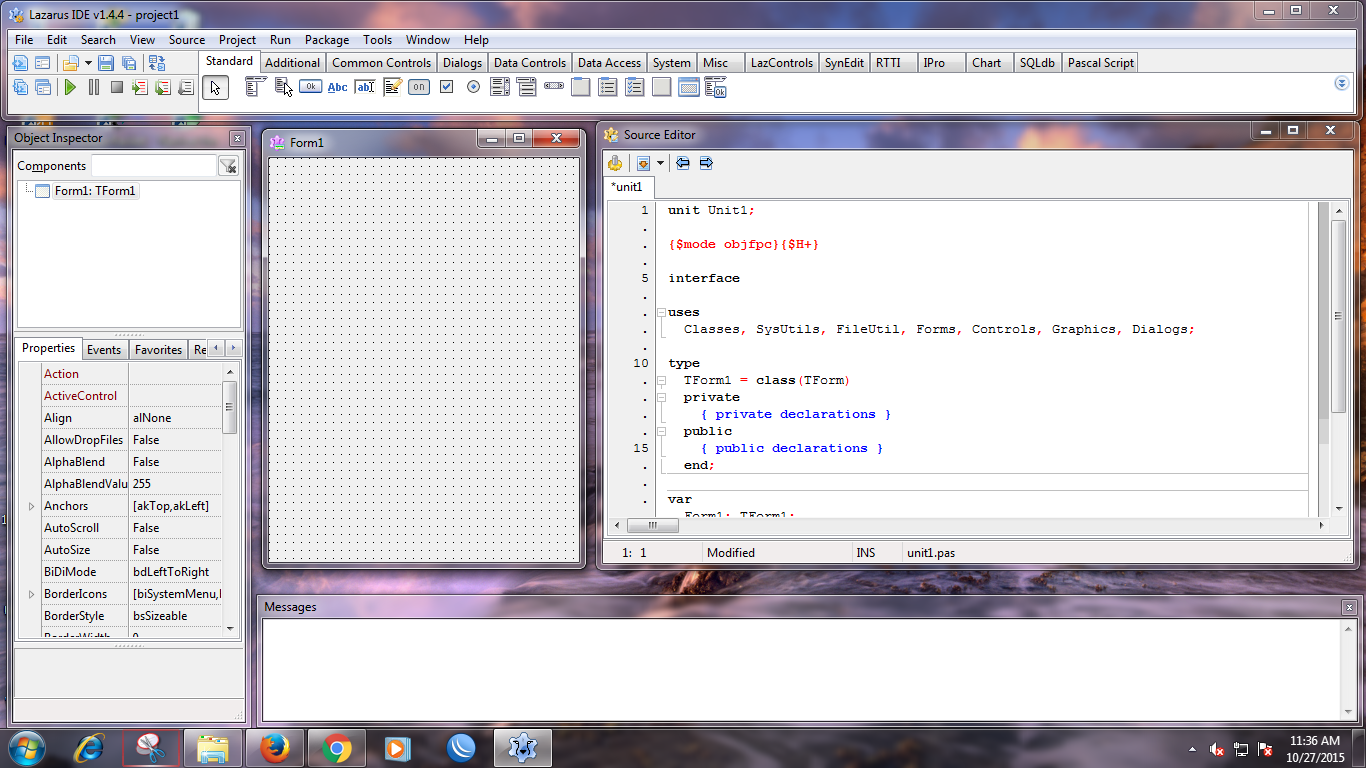Click the Save All toolbar icon
Image resolution: width=1366 pixels, height=768 pixels.
pyautogui.click(x=128, y=63)
